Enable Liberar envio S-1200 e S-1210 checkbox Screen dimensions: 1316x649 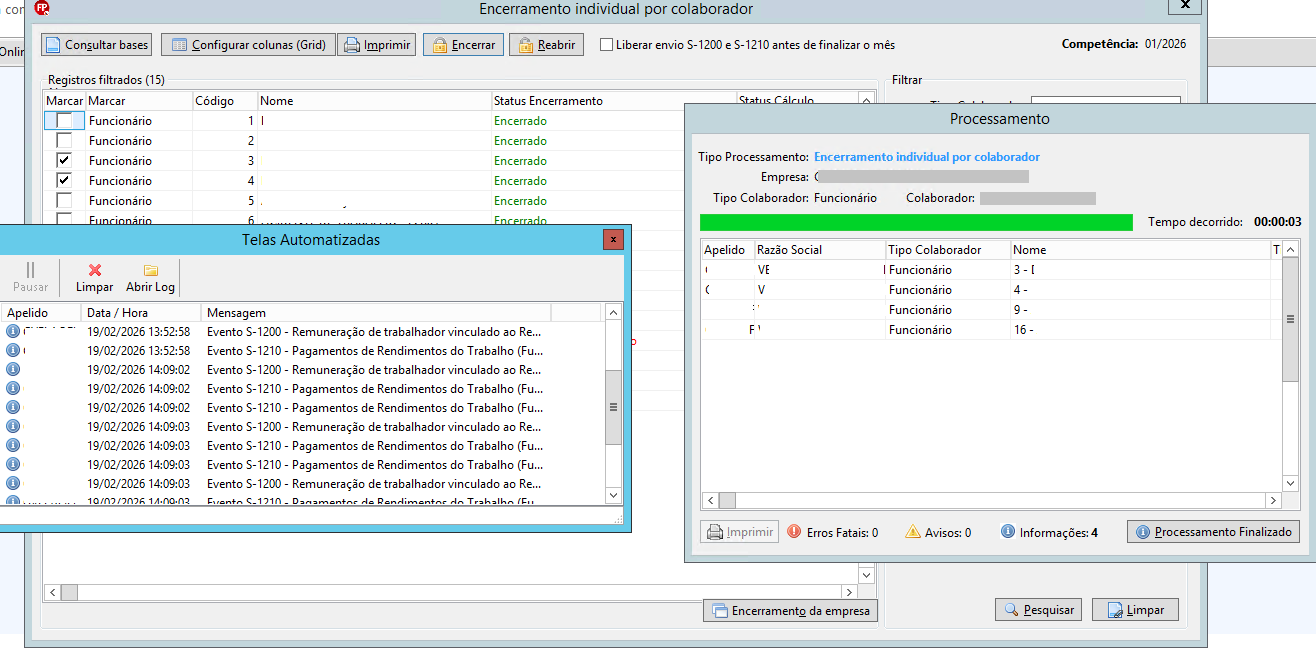606,45
